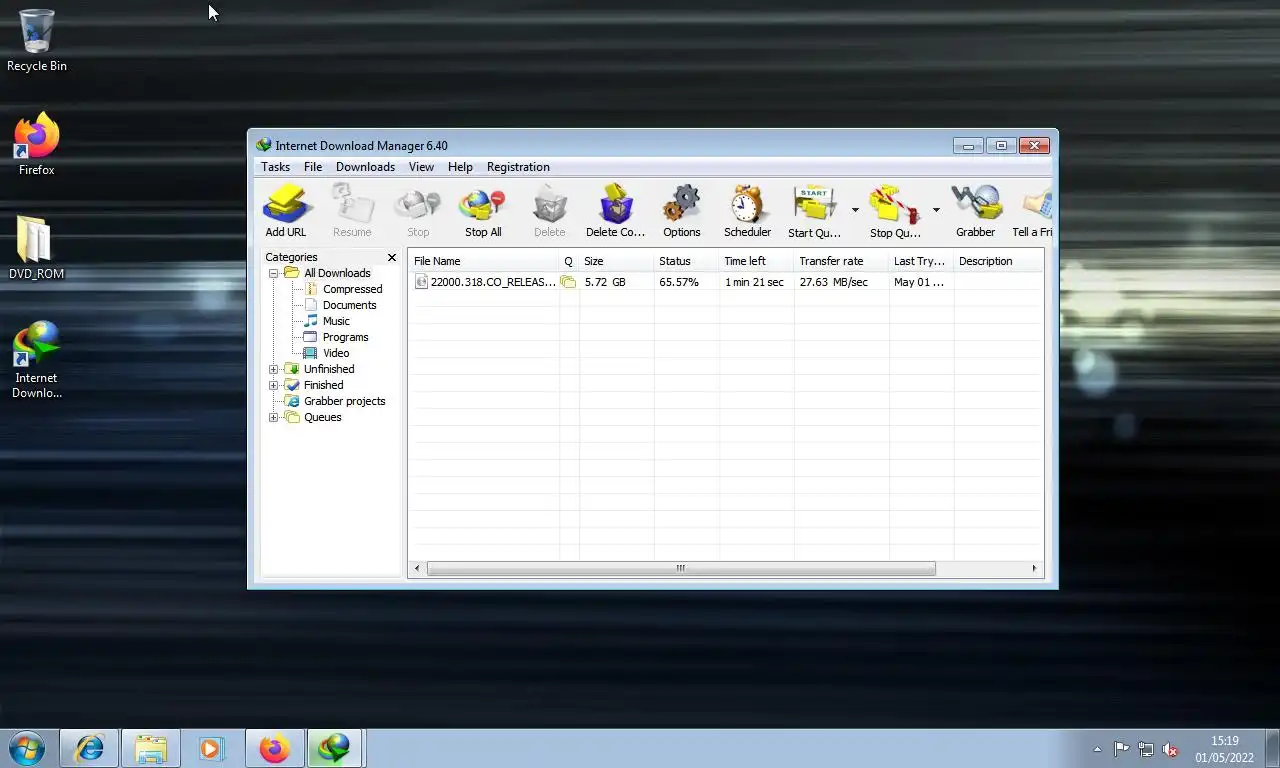Click the Delete Completed toolbar icon
Screen dimensions: 1280x768
coord(615,211)
